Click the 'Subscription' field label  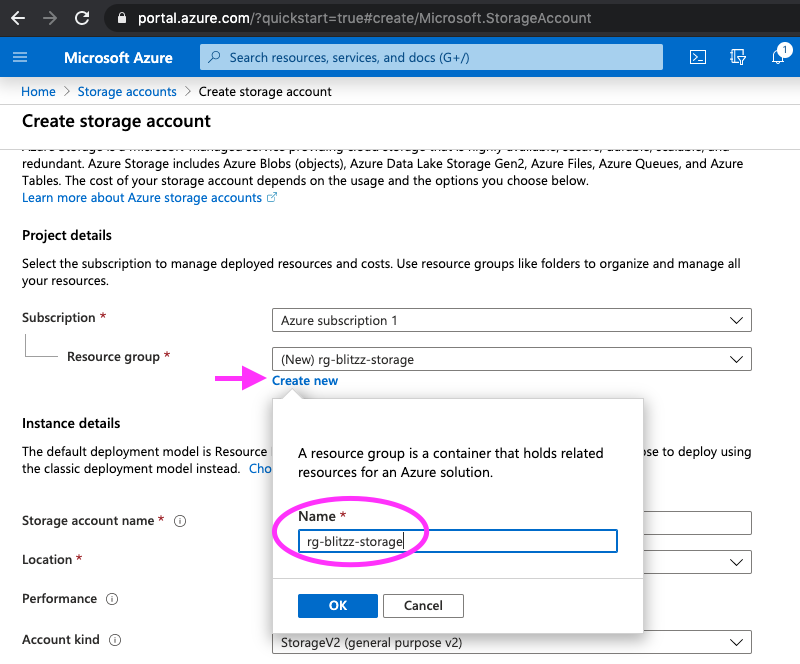click(x=59, y=317)
